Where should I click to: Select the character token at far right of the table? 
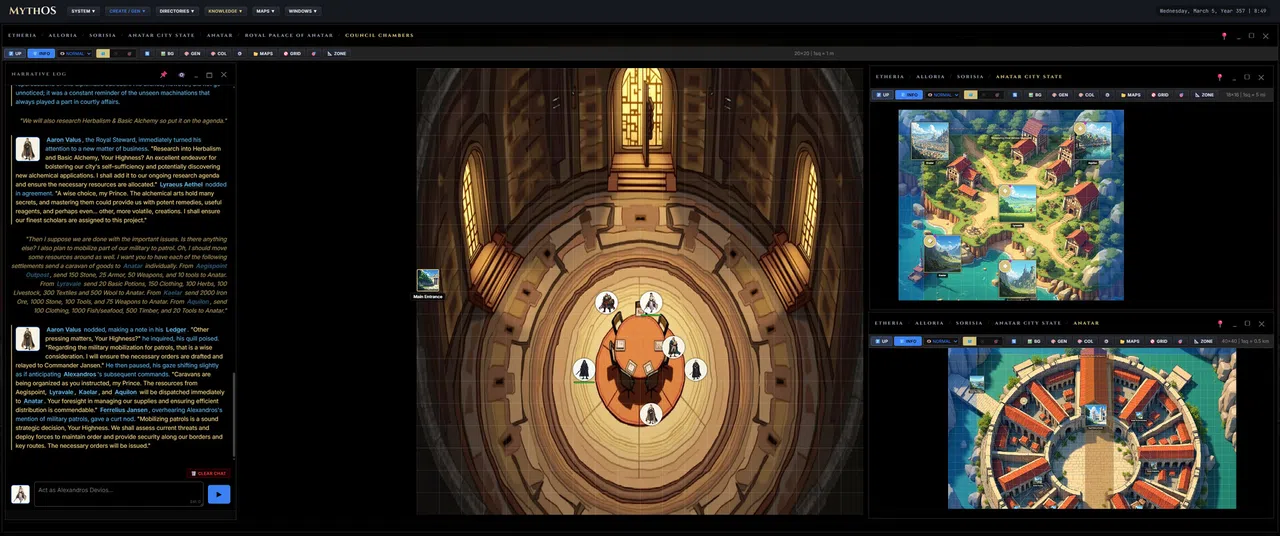(695, 370)
